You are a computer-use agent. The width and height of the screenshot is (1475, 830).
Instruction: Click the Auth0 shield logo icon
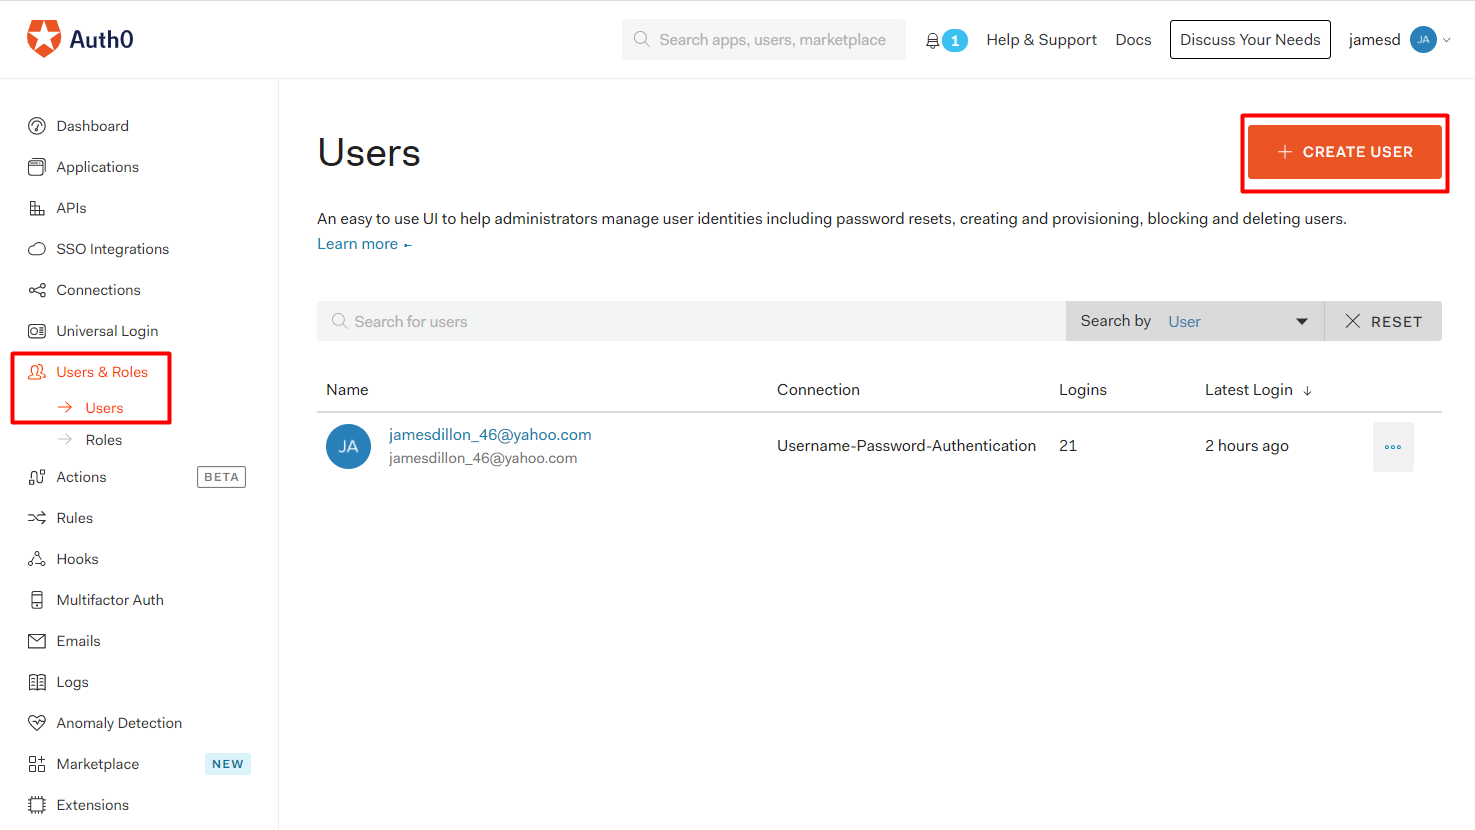tap(44, 39)
